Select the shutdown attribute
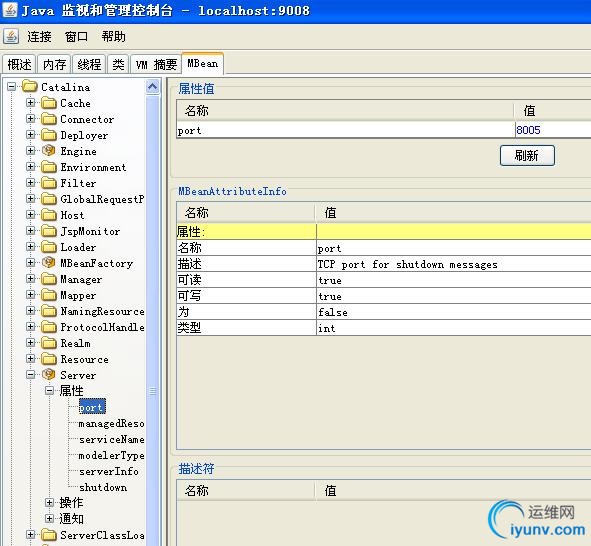This screenshot has height=546, width=591. pyautogui.click(x=103, y=487)
